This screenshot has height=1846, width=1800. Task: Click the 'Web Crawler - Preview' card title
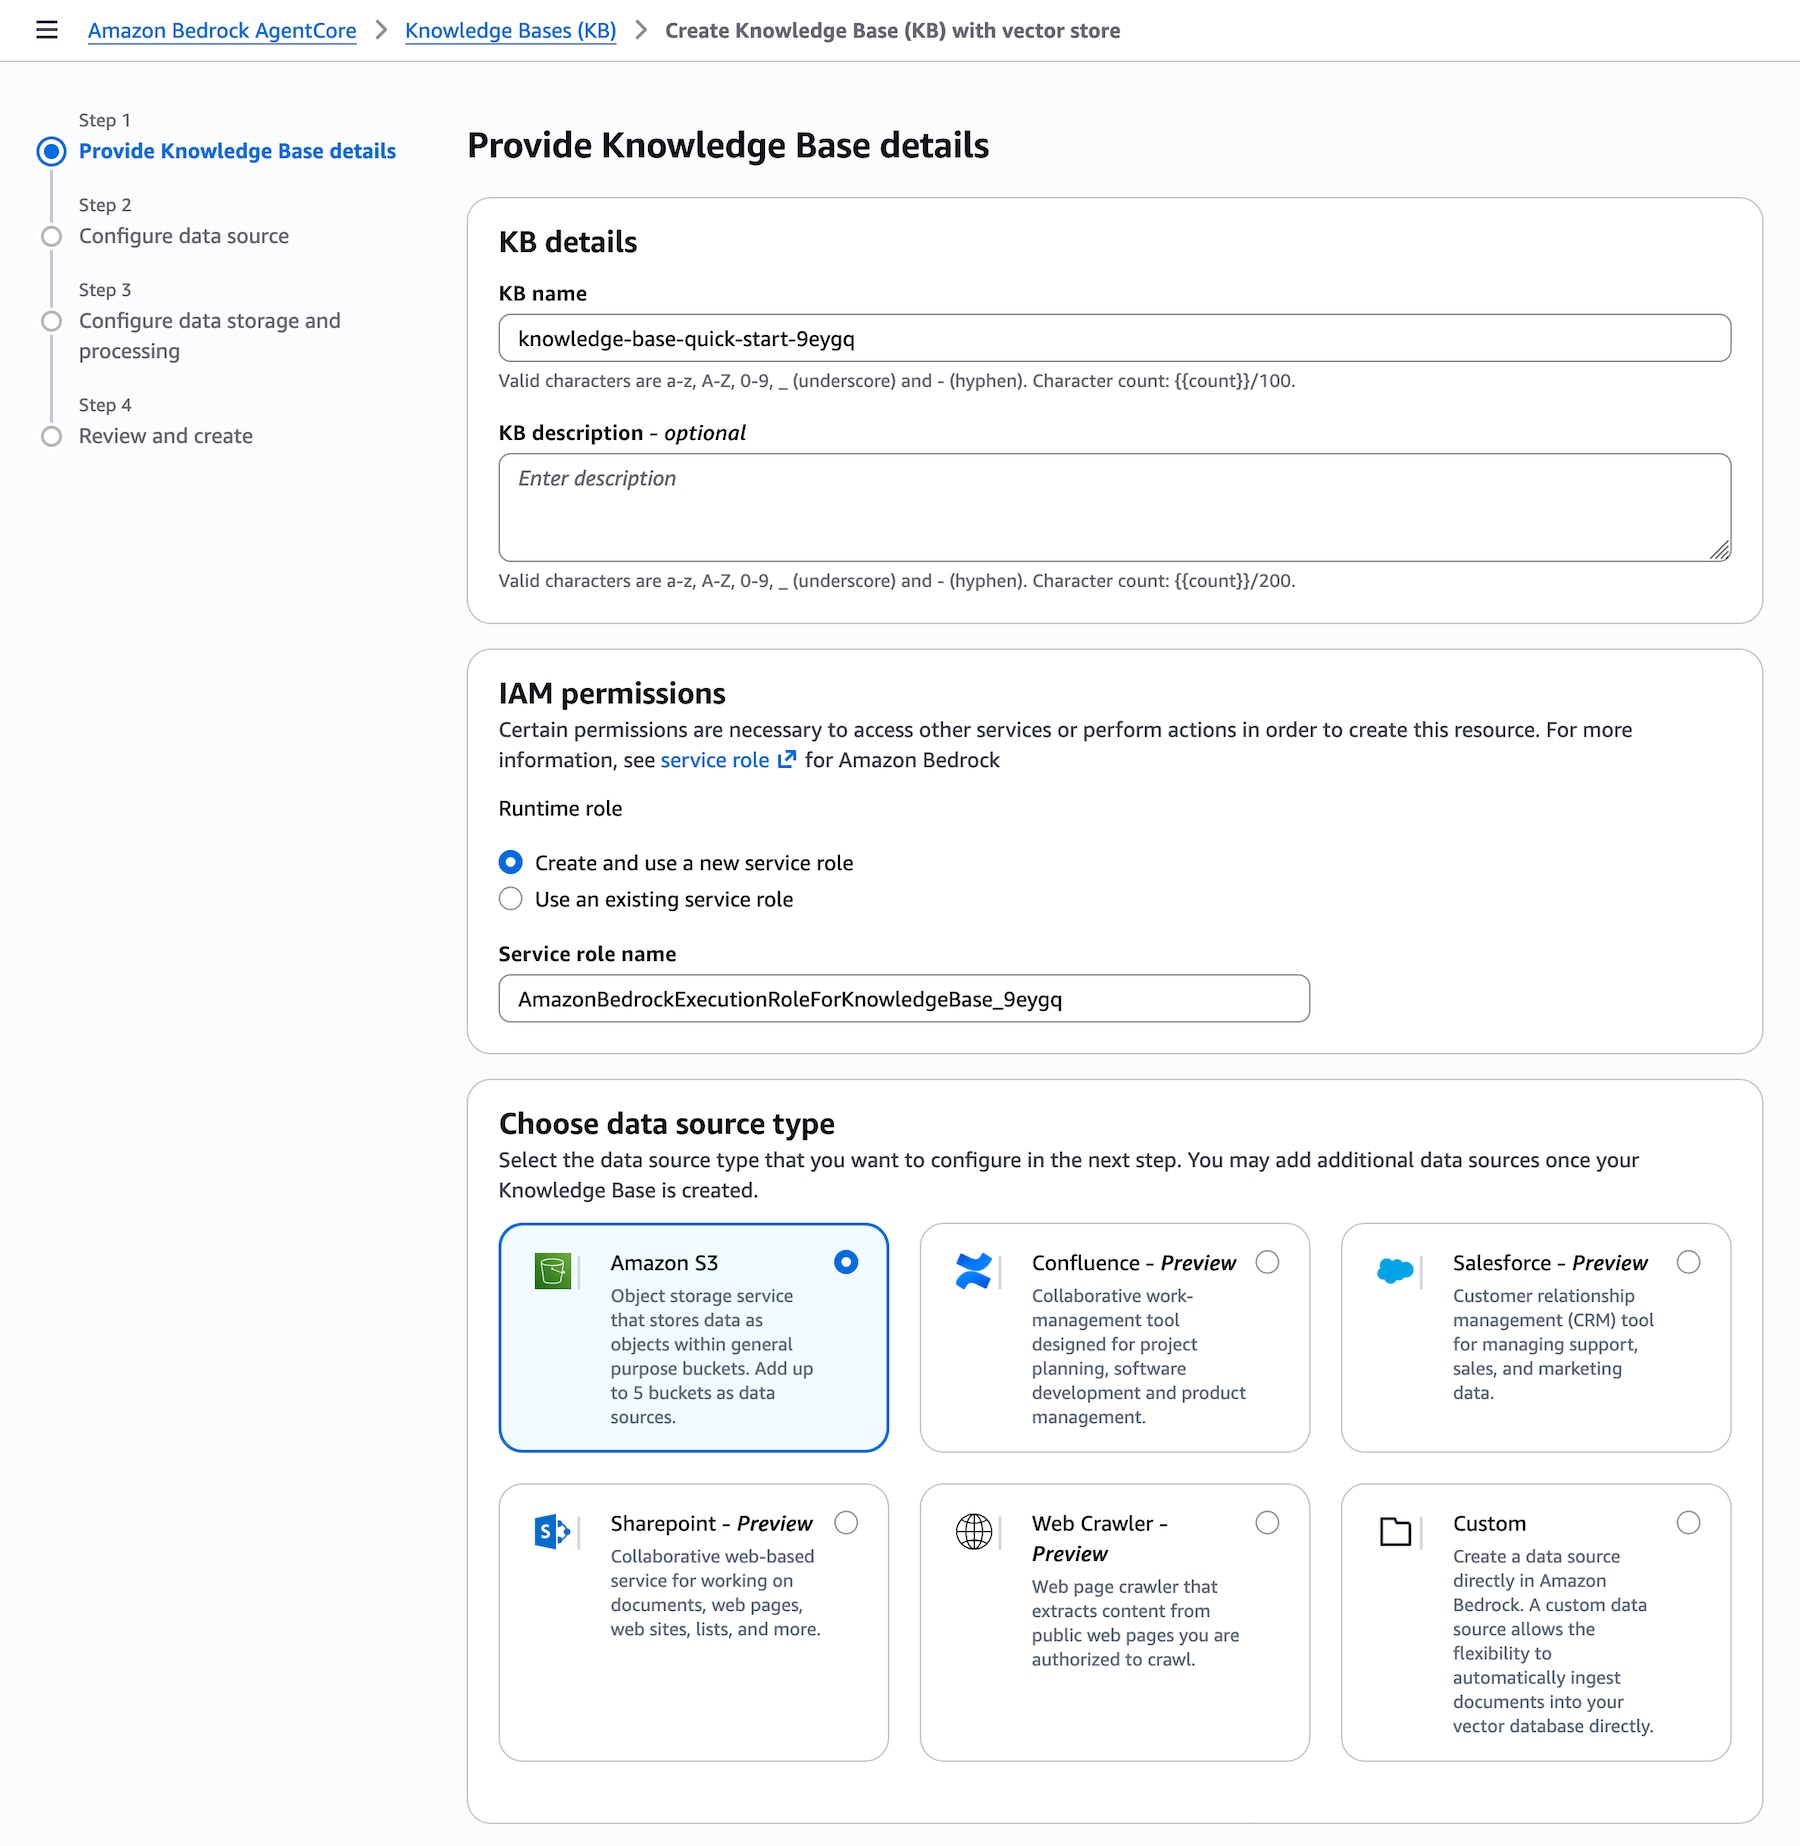[x=1100, y=1538]
